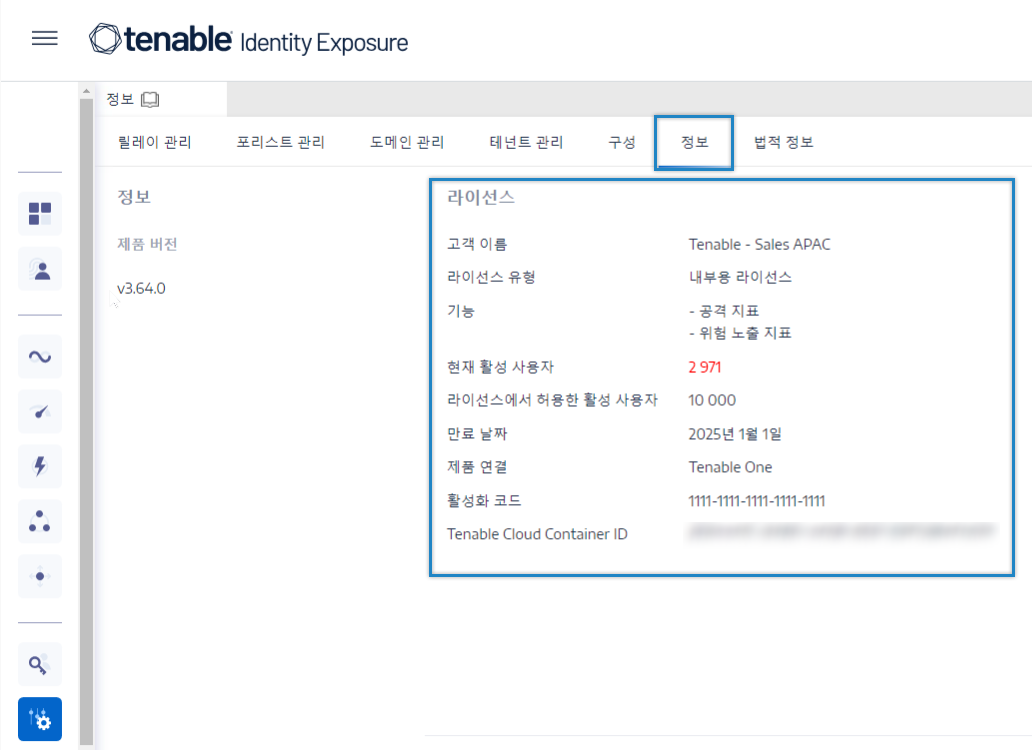The height and width of the screenshot is (750, 1032).
Task: Select the 정보 tab
Action: 694,142
